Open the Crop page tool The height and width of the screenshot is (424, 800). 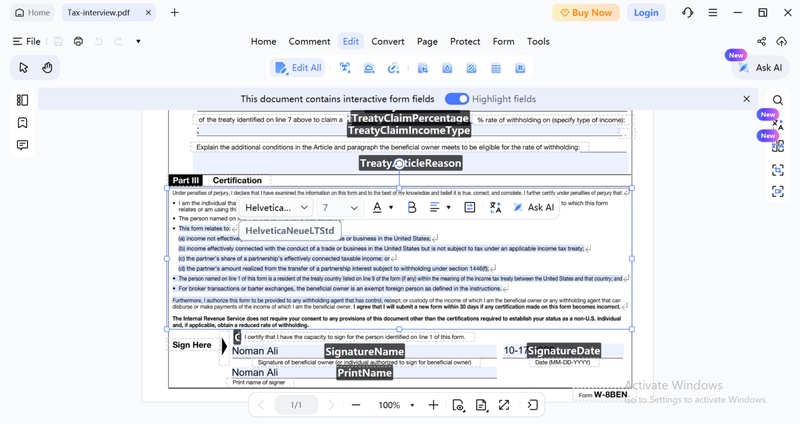coord(422,68)
